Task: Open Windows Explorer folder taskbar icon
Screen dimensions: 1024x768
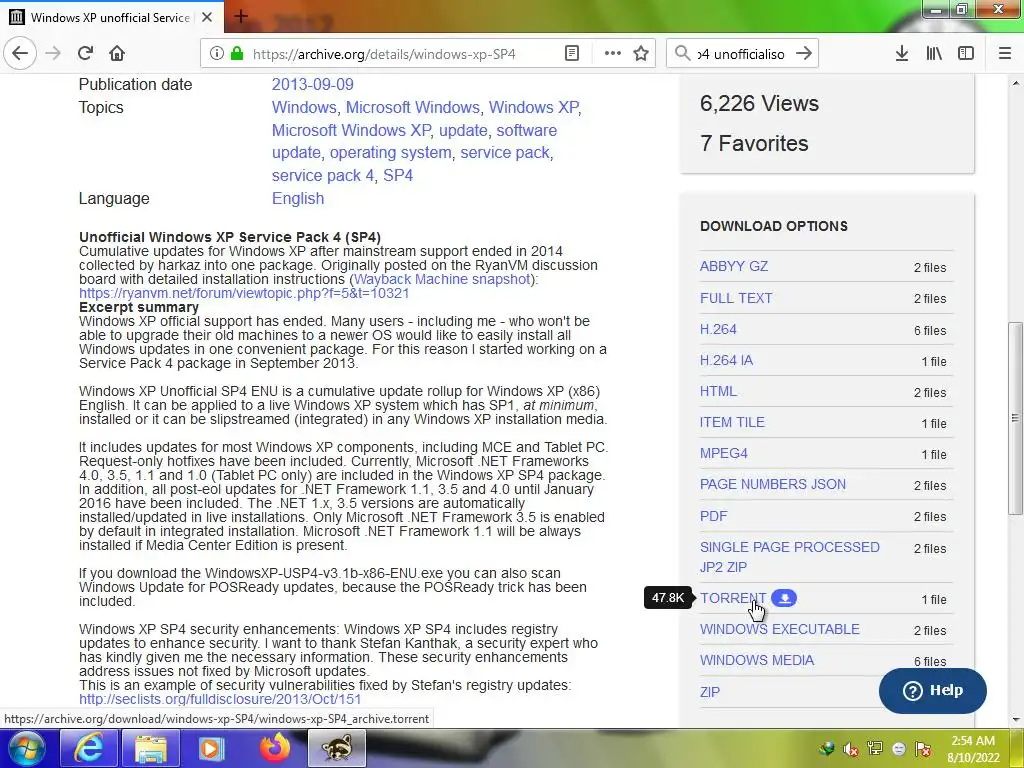Action: 151,748
